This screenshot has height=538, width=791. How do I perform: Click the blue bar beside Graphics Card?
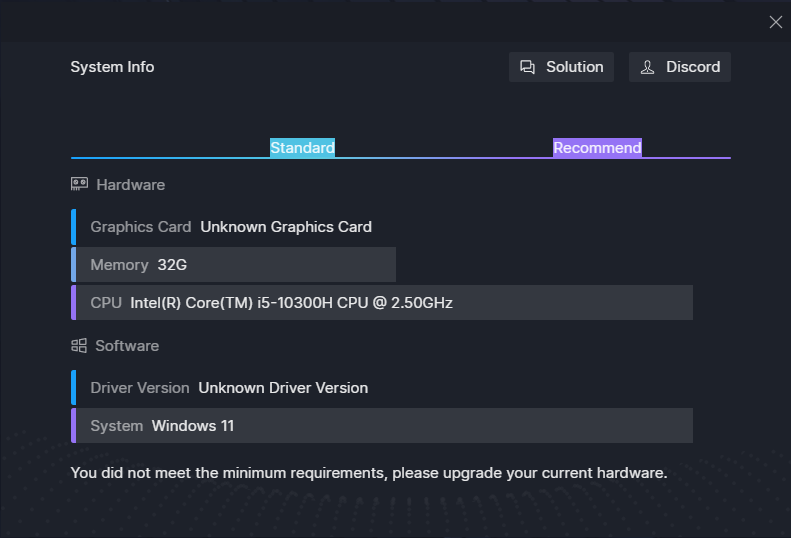tap(73, 227)
